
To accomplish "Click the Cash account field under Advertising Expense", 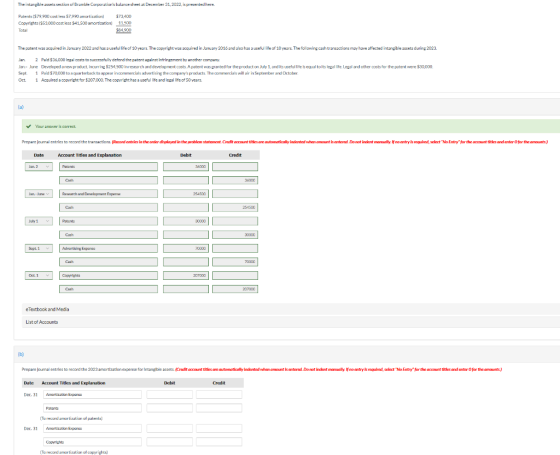I will [x=108, y=262].
